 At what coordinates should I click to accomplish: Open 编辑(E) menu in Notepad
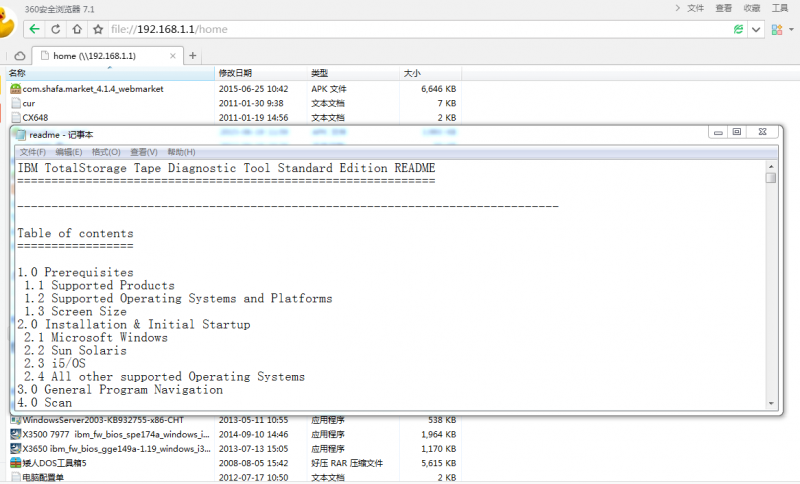(x=68, y=152)
